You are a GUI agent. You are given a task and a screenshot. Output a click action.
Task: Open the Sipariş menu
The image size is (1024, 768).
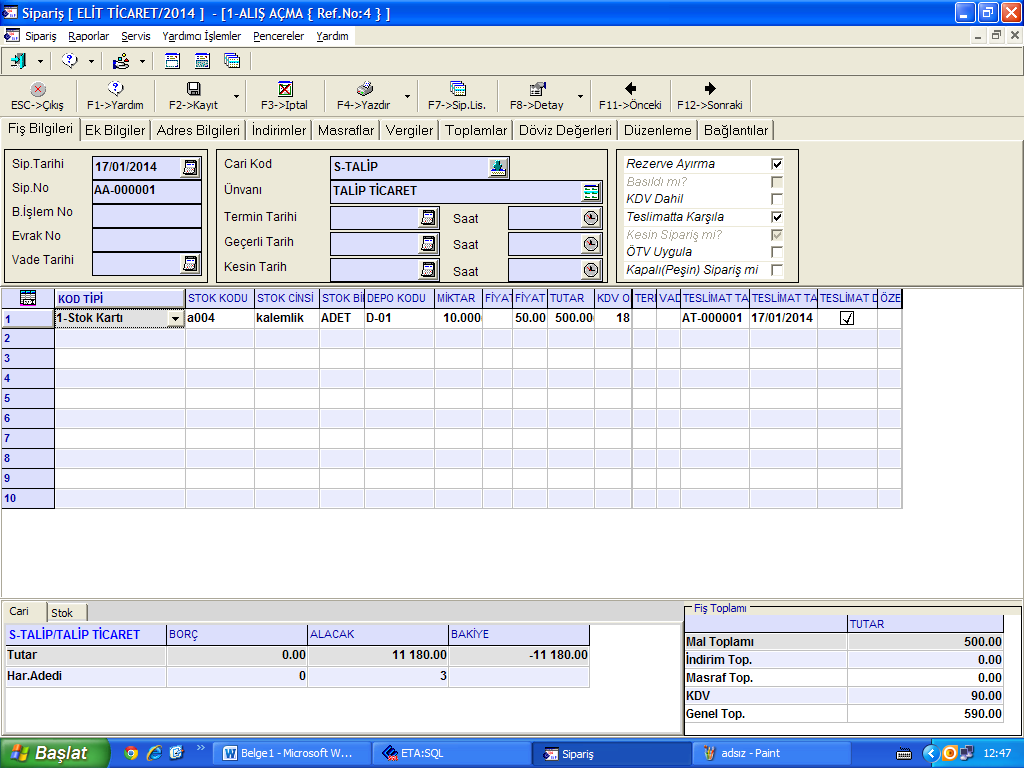(40, 36)
